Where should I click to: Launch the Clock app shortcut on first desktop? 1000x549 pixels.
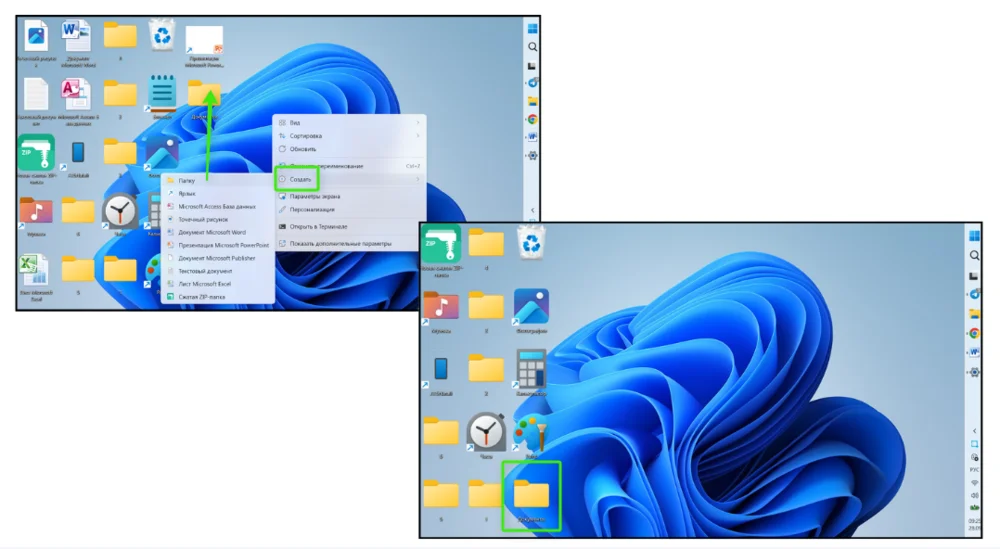coord(120,211)
